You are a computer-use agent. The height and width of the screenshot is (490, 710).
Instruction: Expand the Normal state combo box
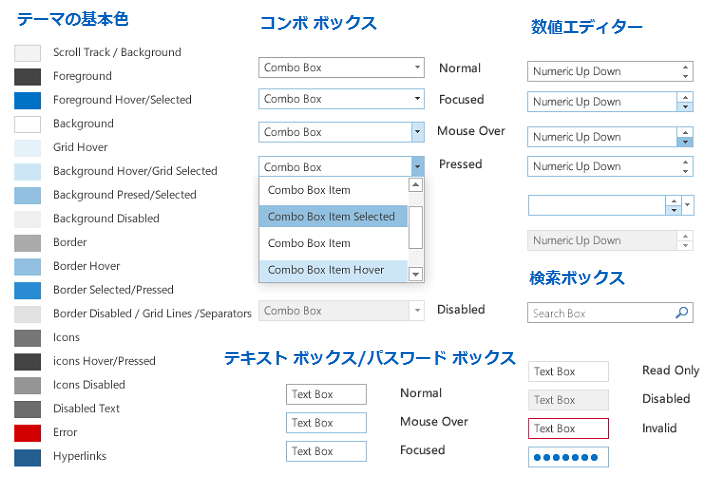click(x=417, y=68)
